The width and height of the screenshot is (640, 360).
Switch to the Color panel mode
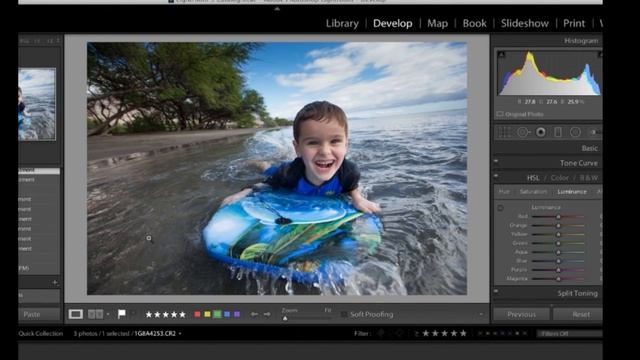tap(560, 178)
